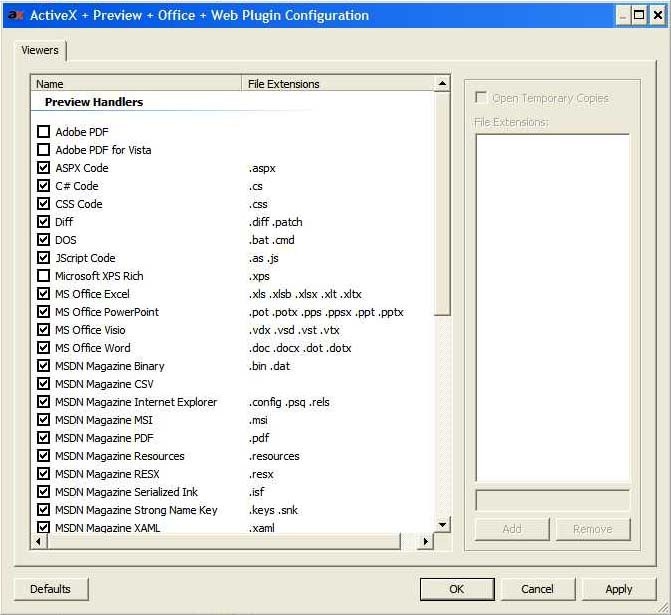Enable the Adobe PDF for Vista checkbox

pyautogui.click(x=43, y=149)
